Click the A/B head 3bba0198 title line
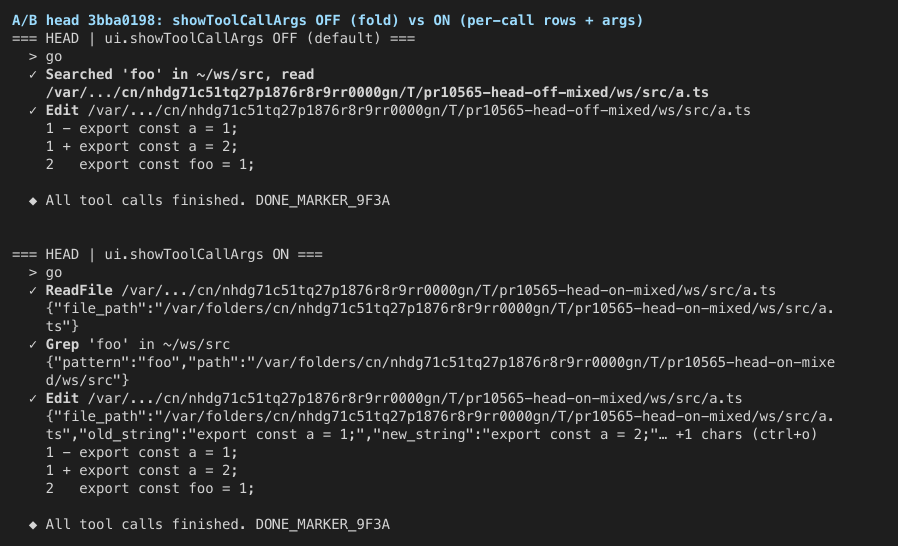This screenshot has height=546, width=898. click(328, 21)
